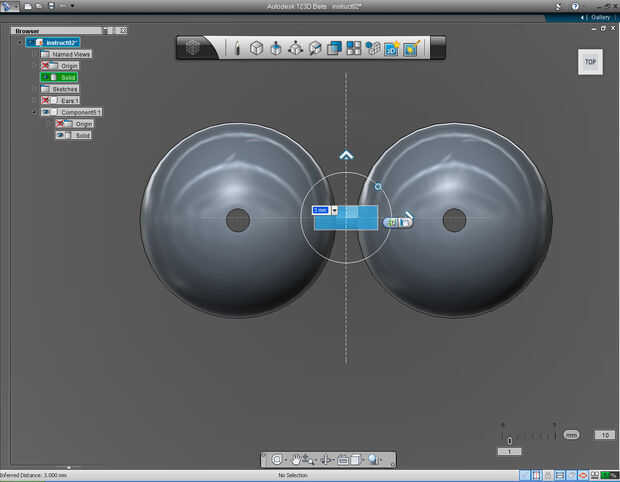620x482 pixels.
Task: Open the Sketch pencil tool in the ribbon
Action: click(237, 49)
